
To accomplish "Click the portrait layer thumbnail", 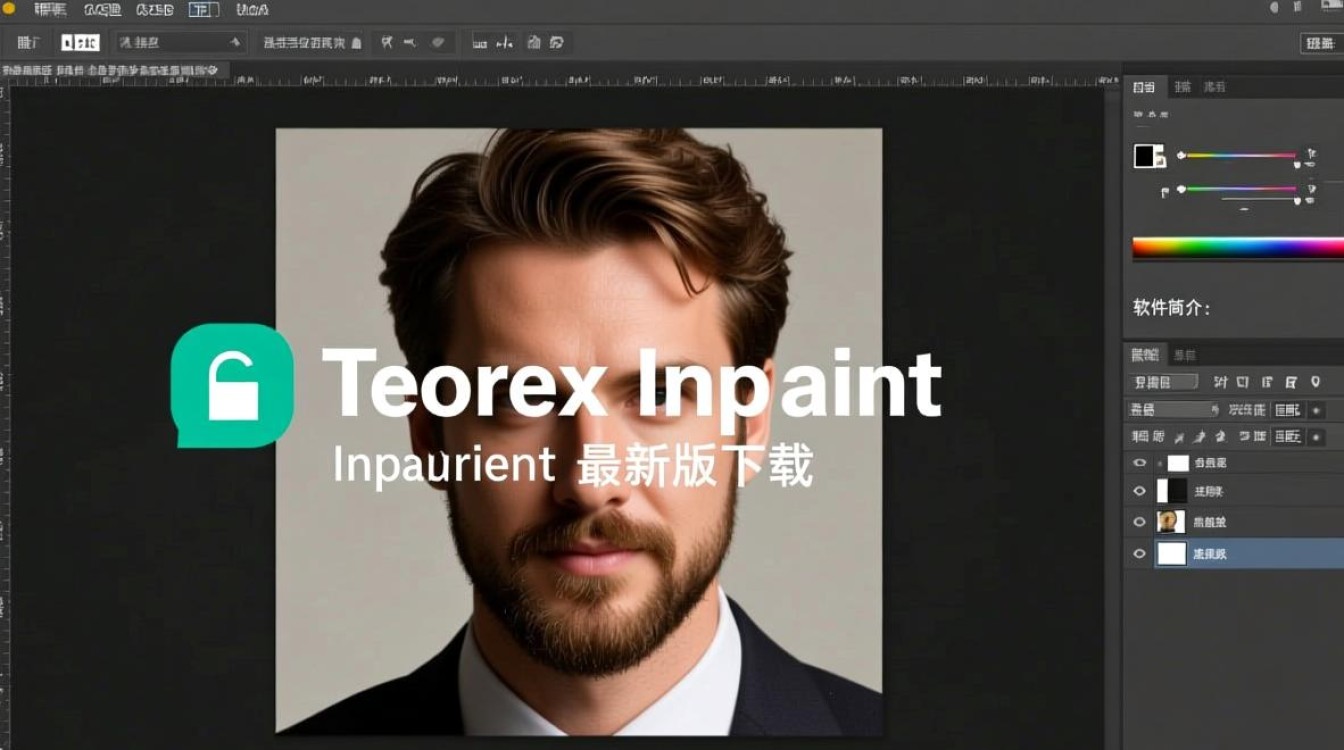I will click(x=1169, y=521).
